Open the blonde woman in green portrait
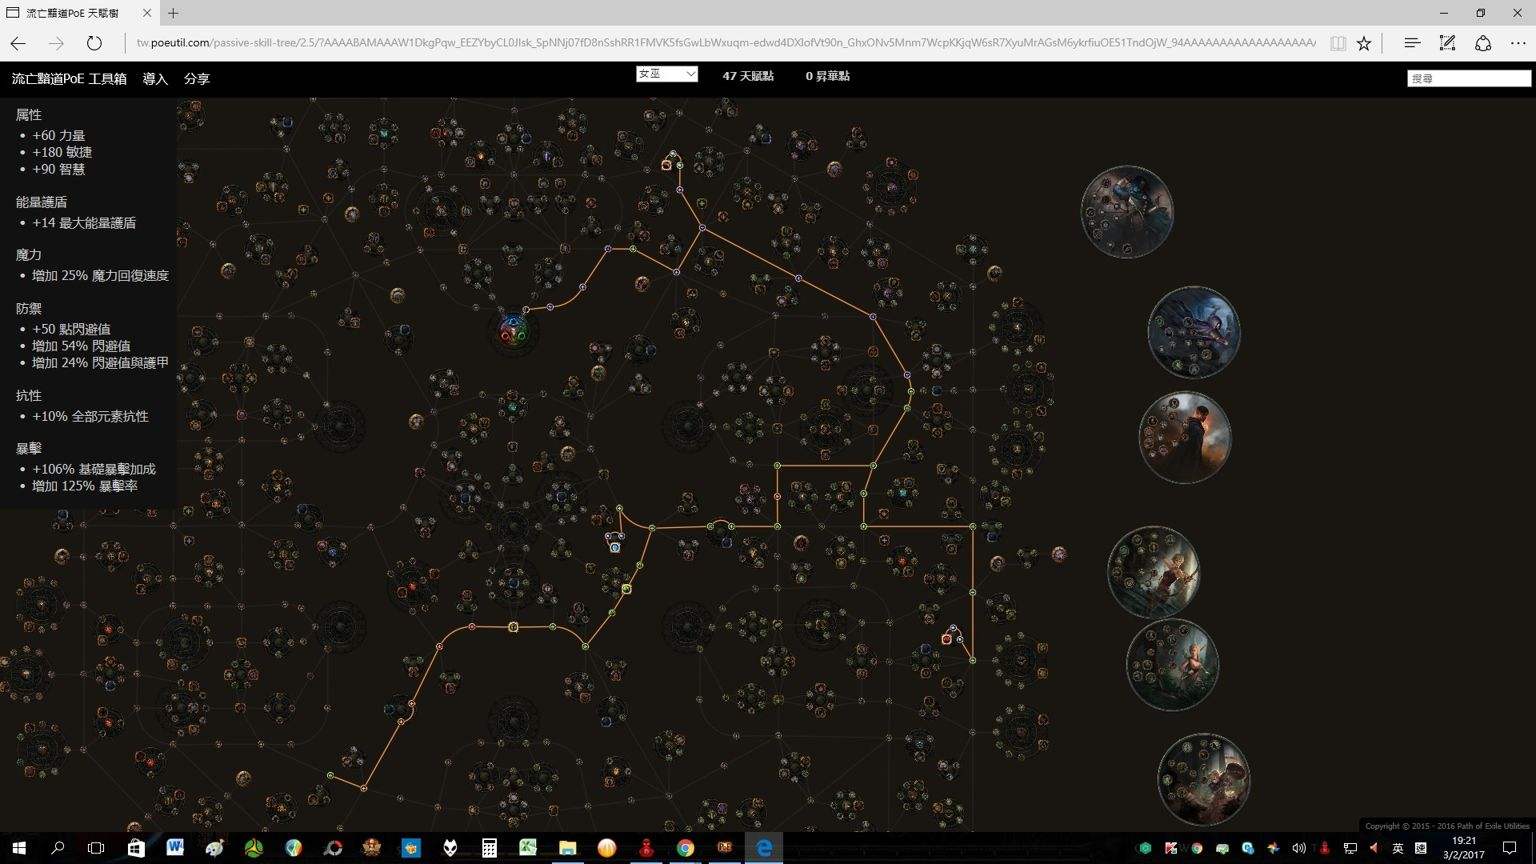Image resolution: width=1536 pixels, height=864 pixels. point(1172,665)
